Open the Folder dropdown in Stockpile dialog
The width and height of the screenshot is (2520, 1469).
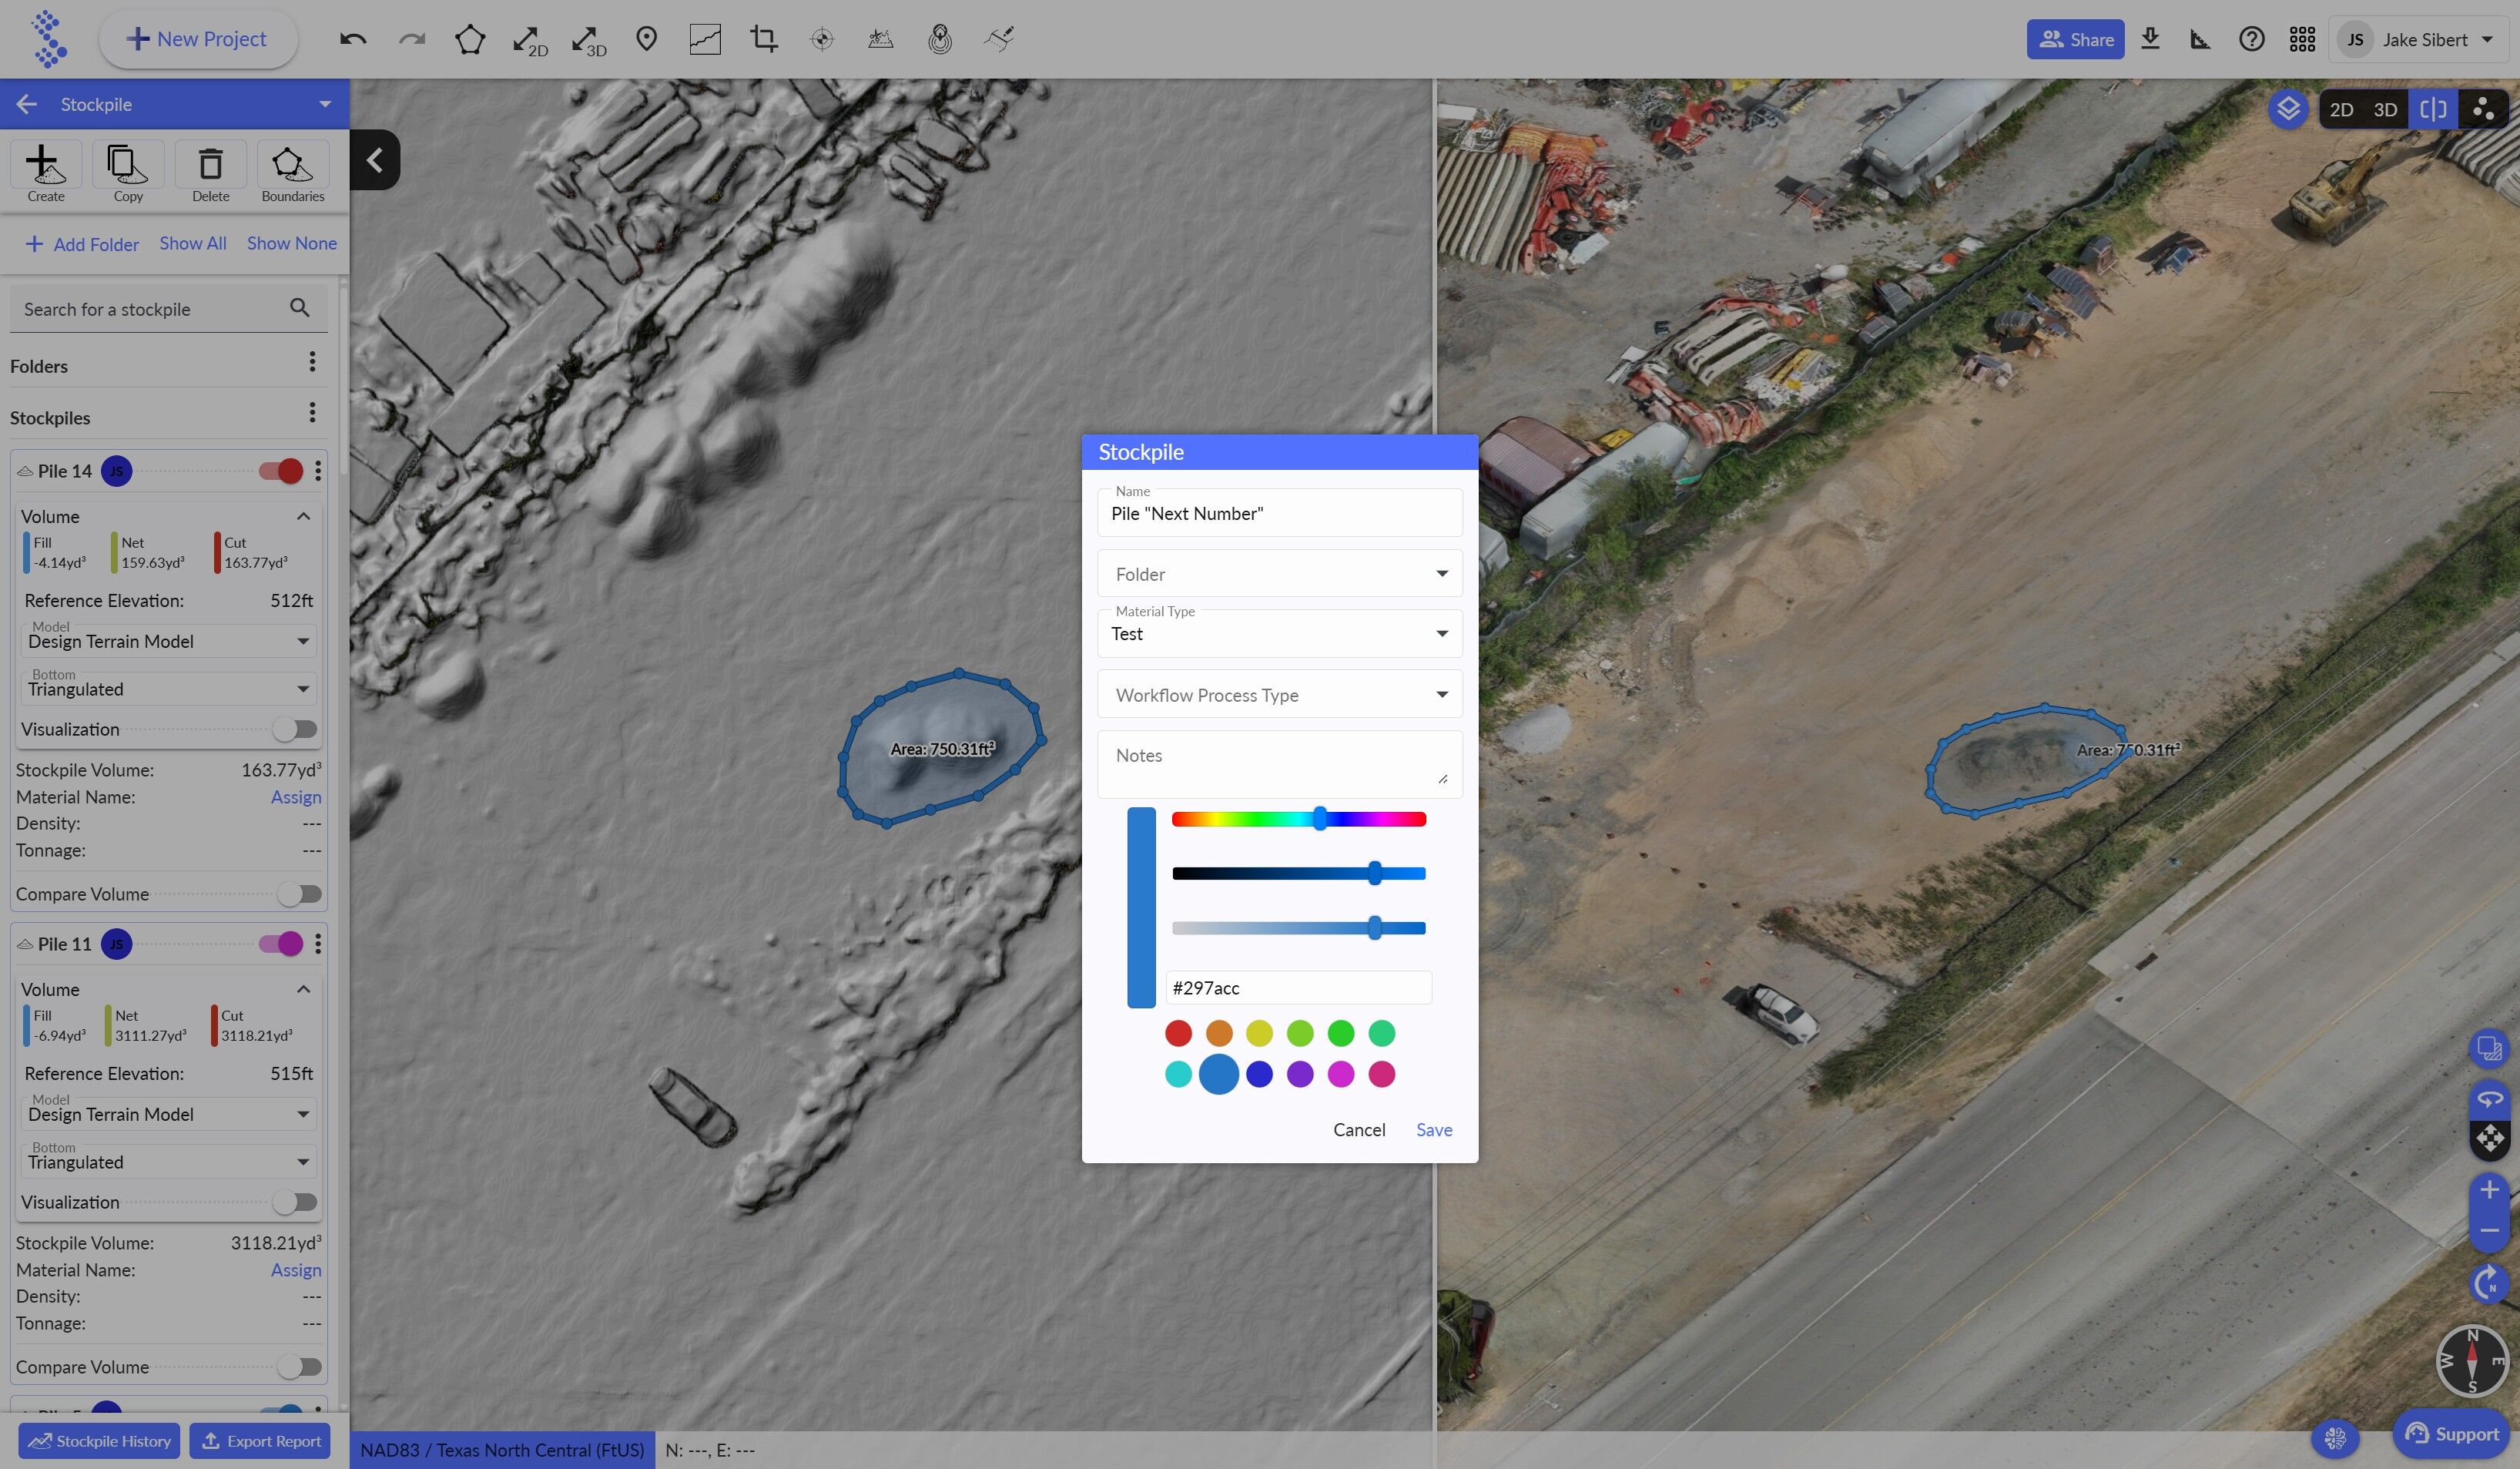pos(1279,574)
